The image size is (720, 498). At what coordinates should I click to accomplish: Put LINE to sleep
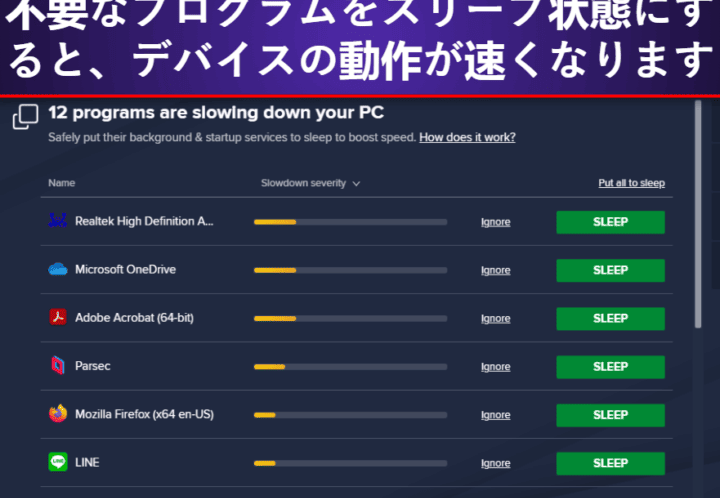coord(610,463)
